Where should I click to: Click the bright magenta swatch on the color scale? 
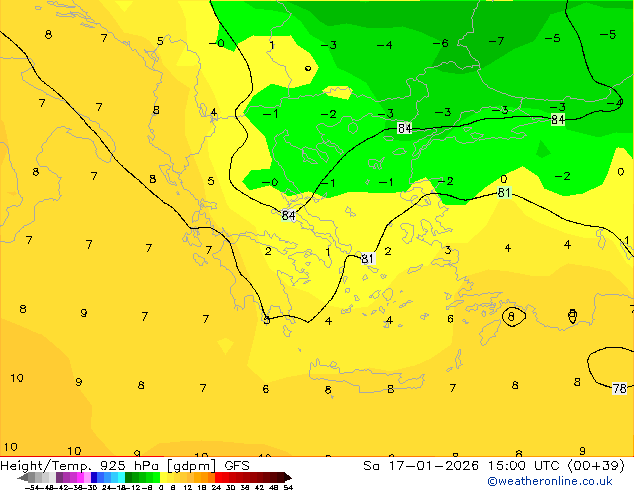pyautogui.click(x=80, y=478)
